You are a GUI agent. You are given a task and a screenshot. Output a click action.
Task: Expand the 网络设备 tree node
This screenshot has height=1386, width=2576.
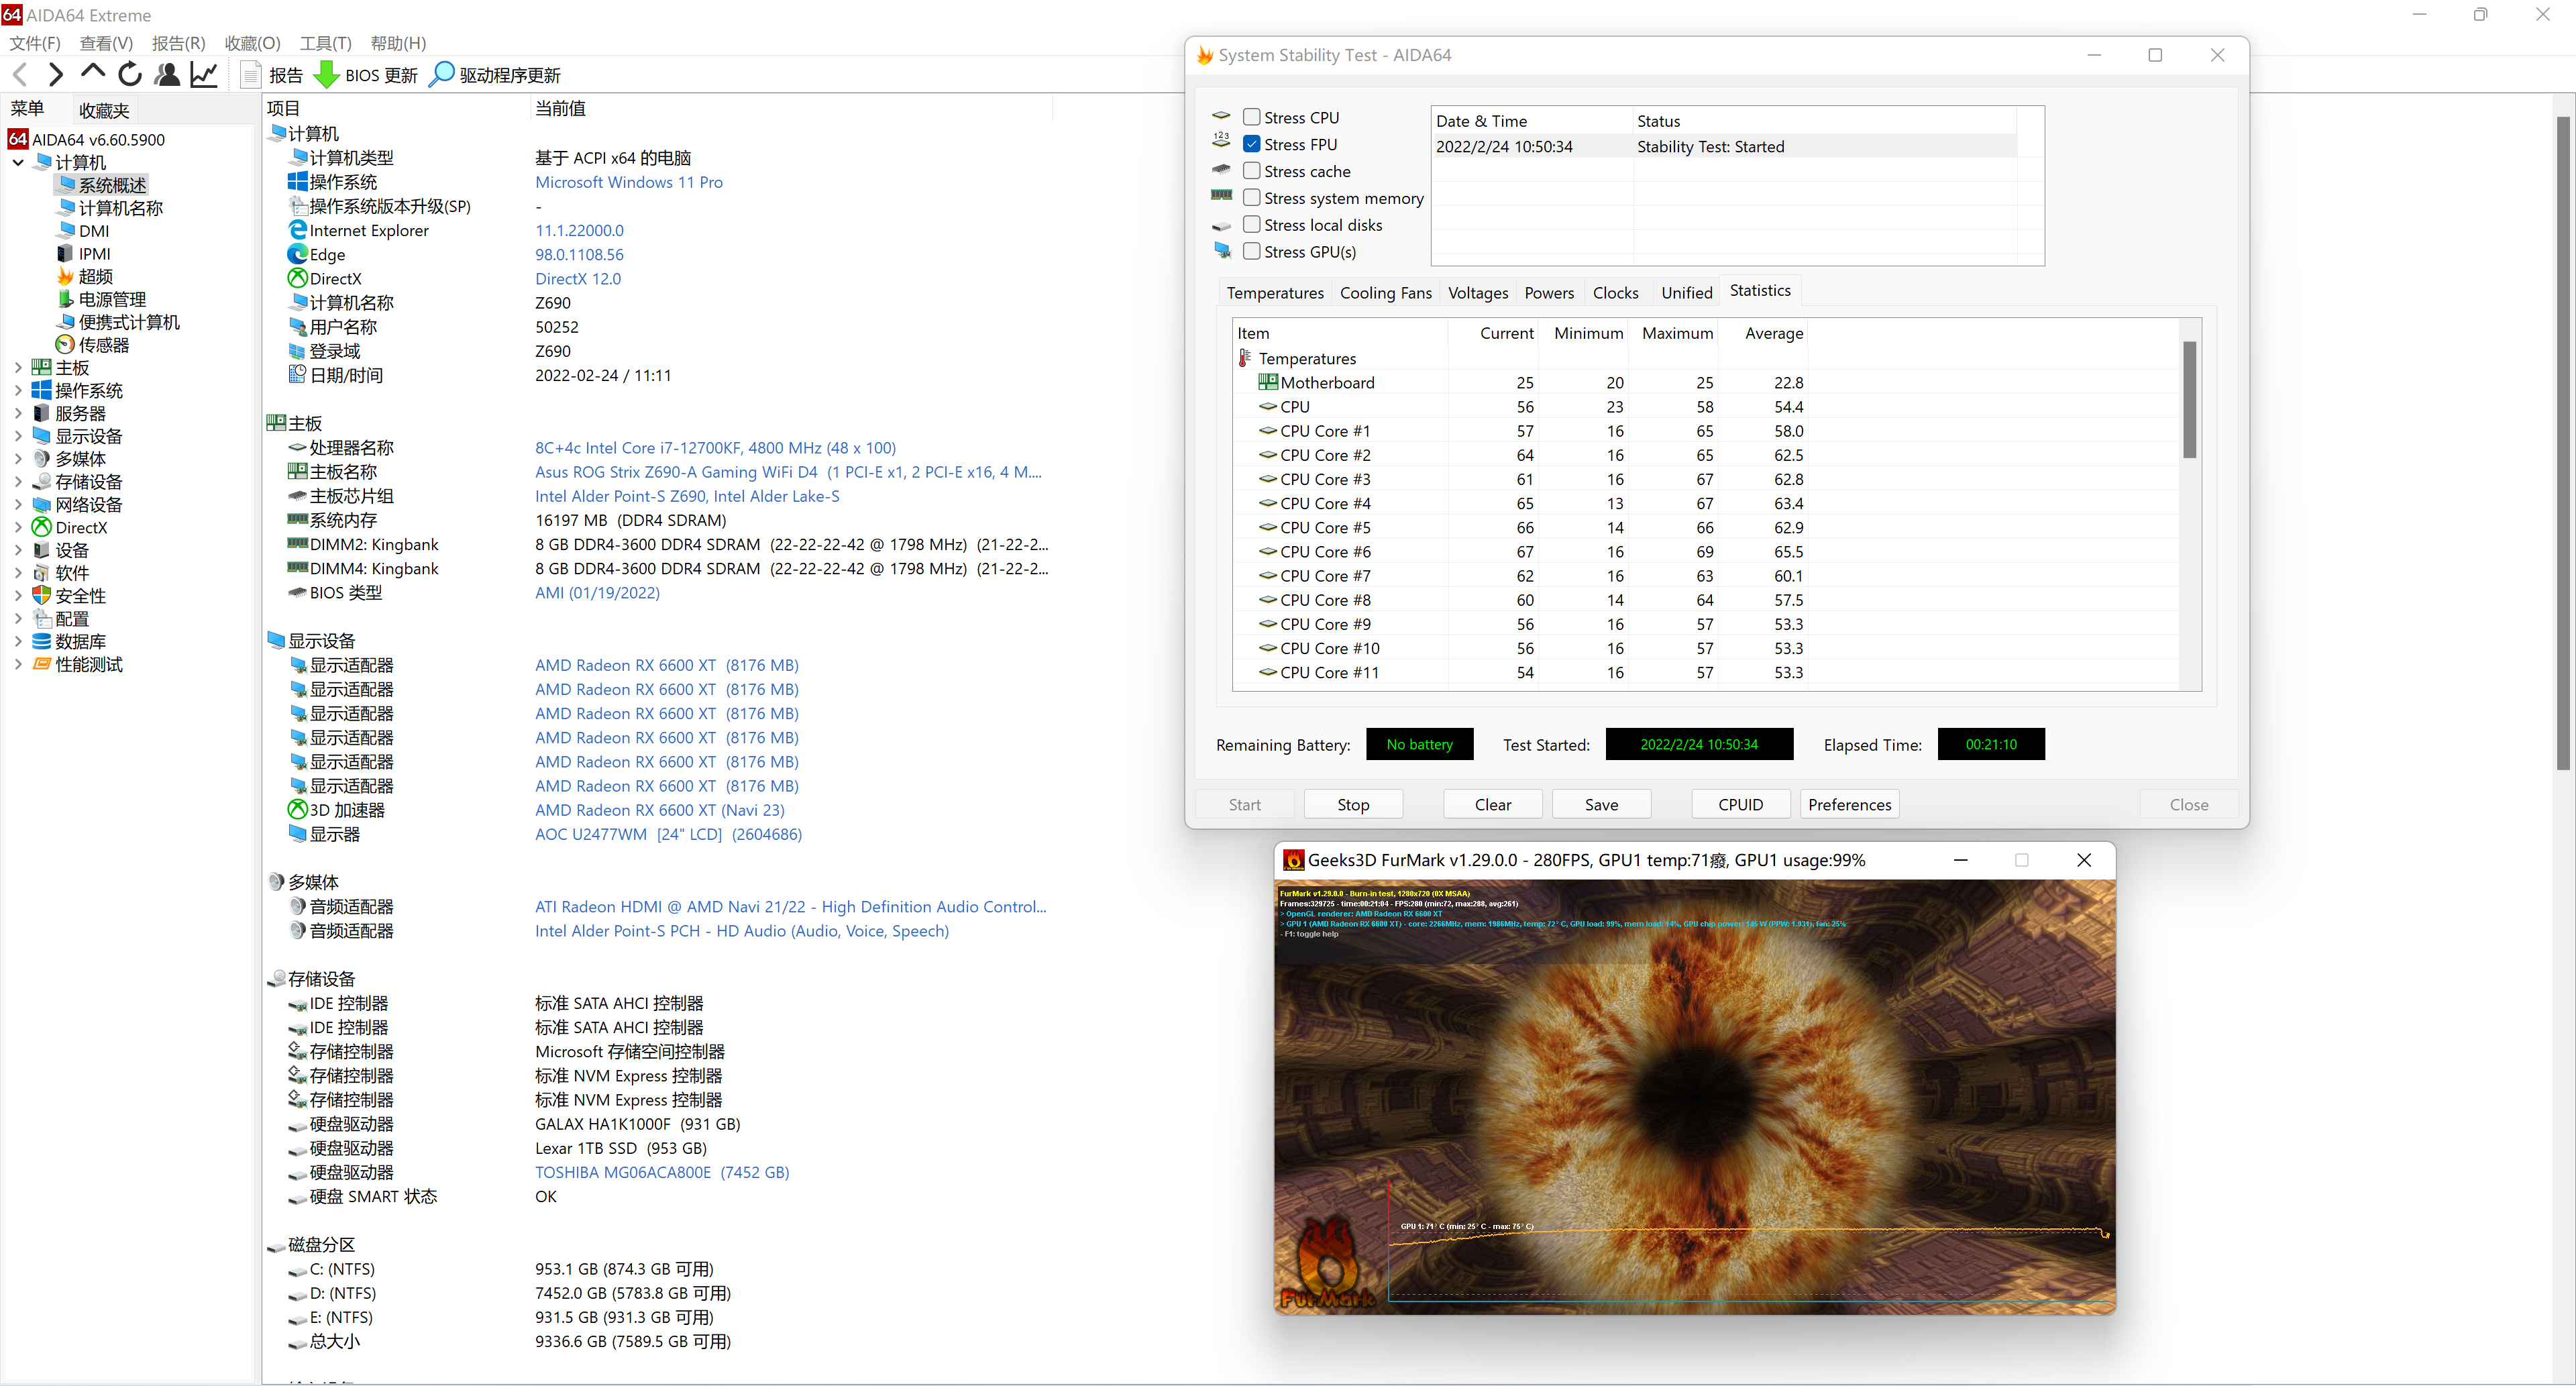coord(18,505)
